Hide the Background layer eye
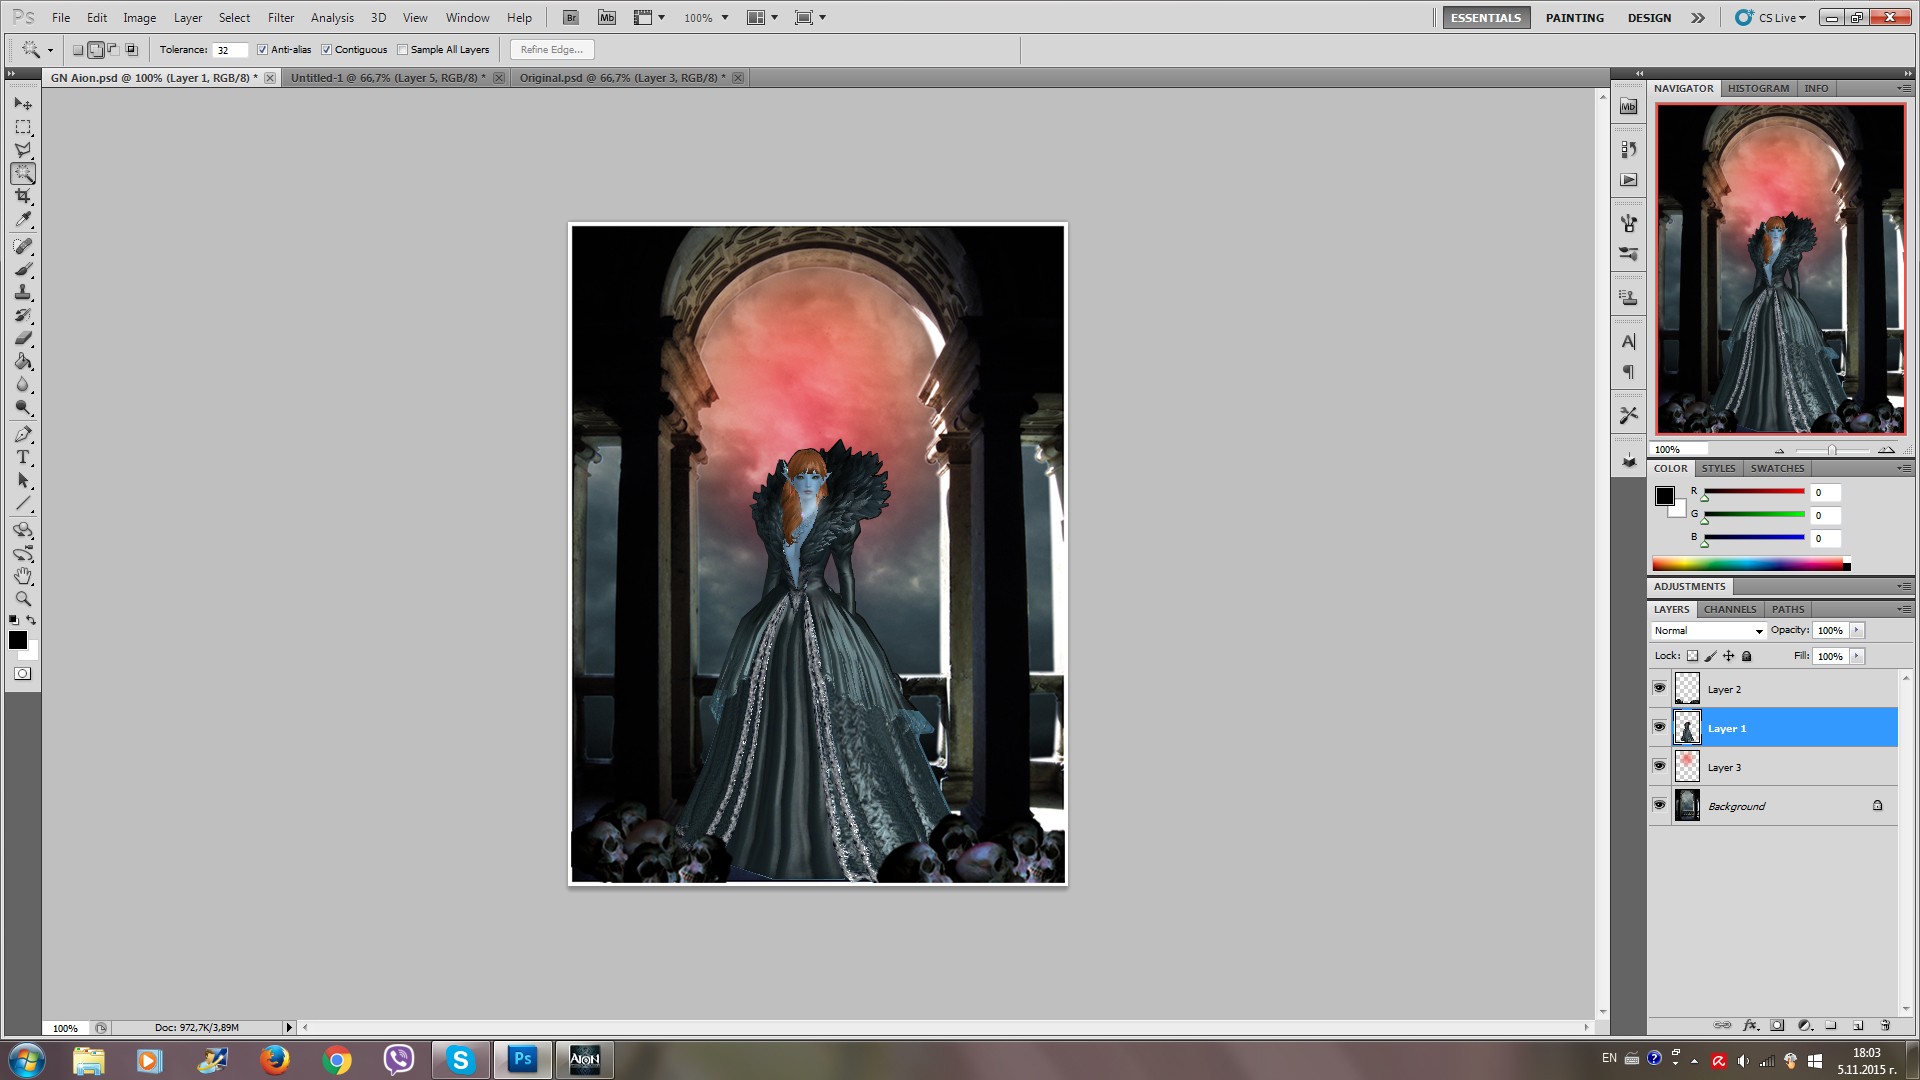Screen dimensions: 1920x1080 (x=1659, y=805)
